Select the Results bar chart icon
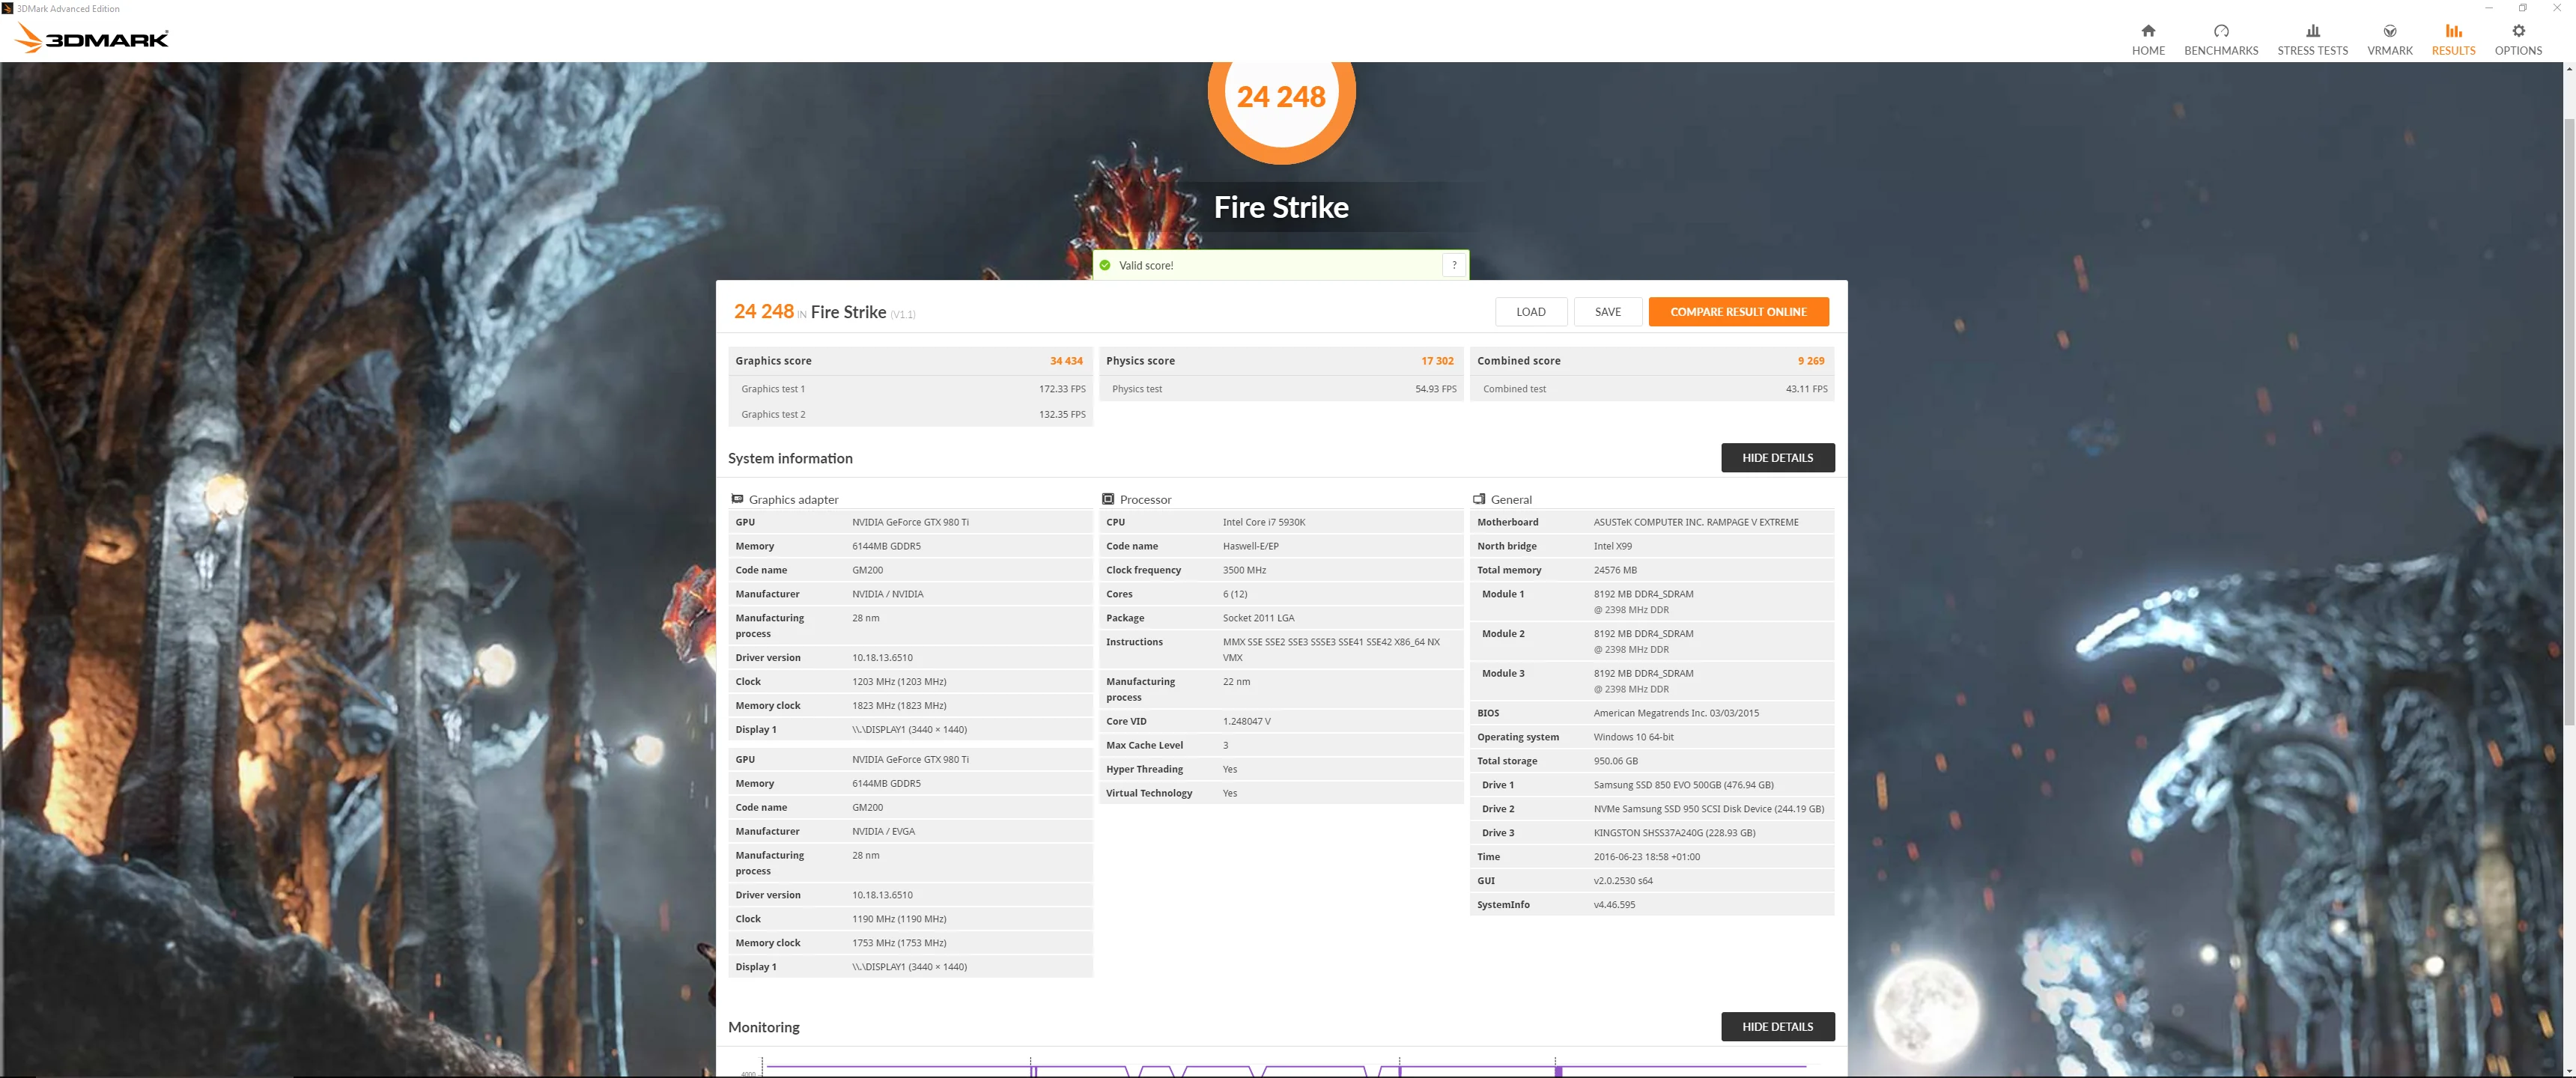Screen dimensions: 2576x1078 [x=2453, y=31]
